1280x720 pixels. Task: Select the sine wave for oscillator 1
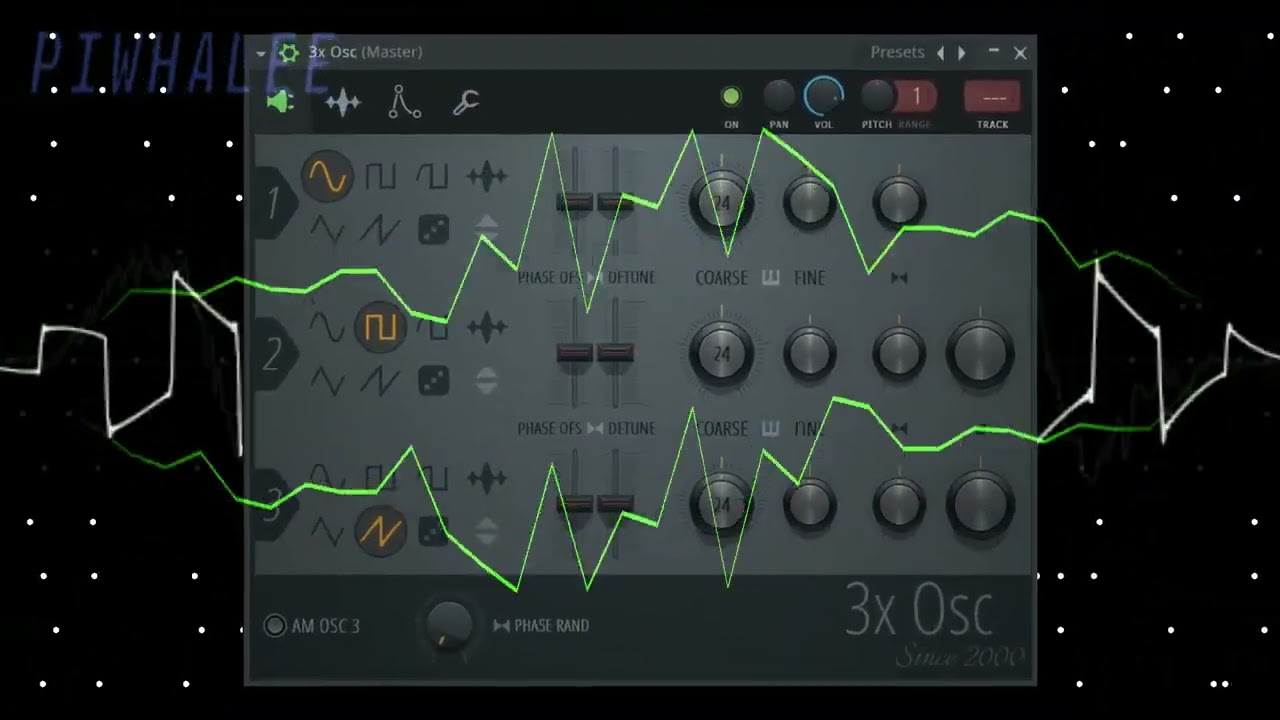point(328,177)
